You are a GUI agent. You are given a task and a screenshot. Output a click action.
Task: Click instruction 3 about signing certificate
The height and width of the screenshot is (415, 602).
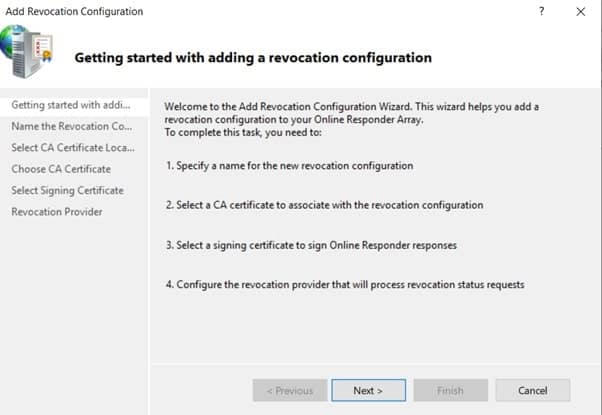click(318, 245)
